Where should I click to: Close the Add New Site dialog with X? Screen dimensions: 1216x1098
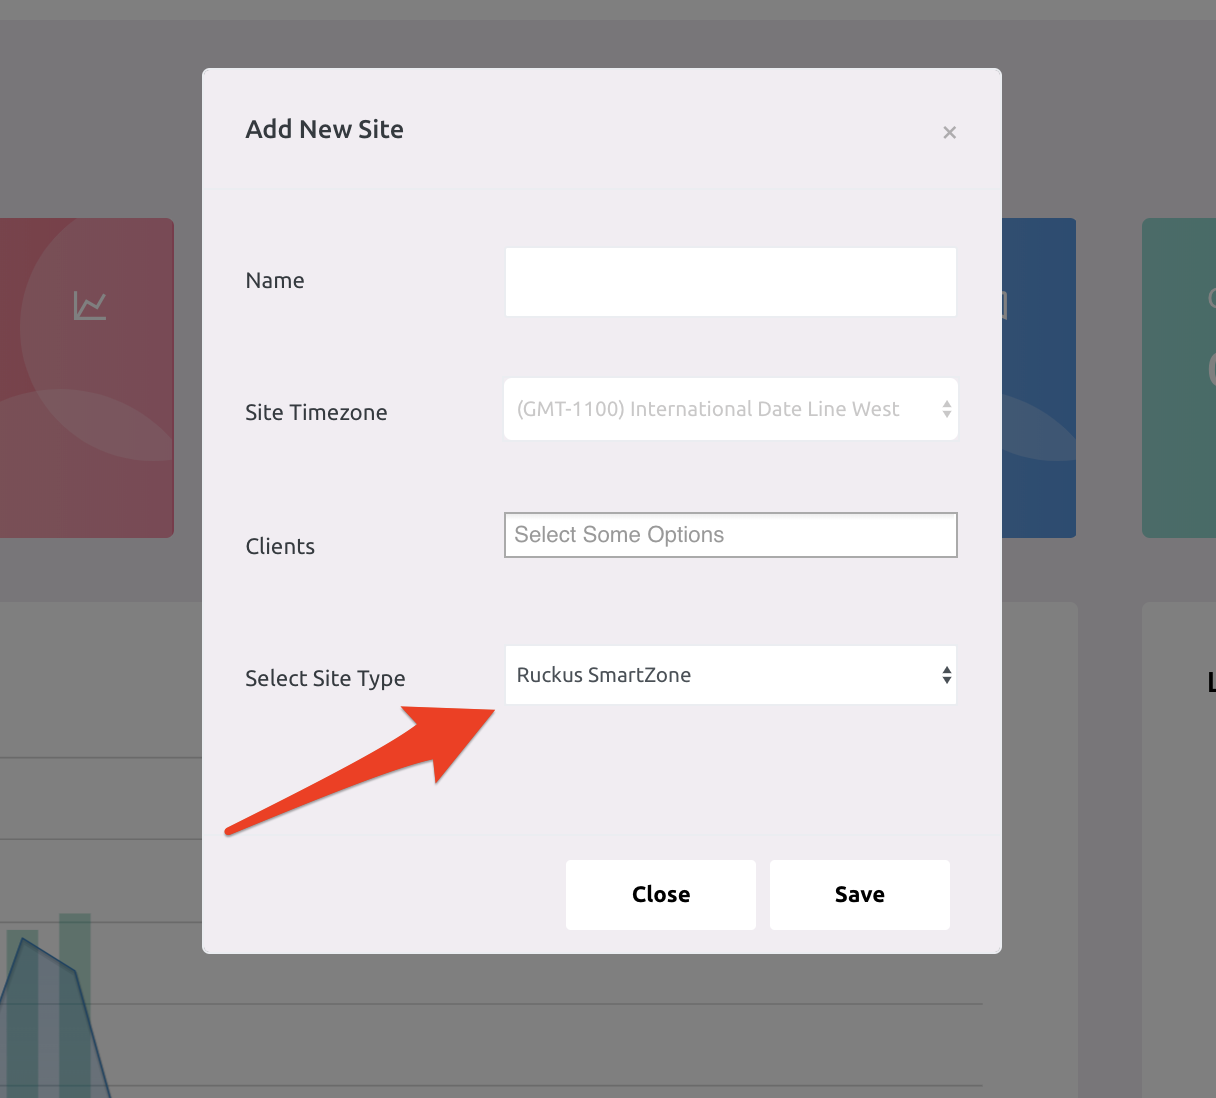point(949,132)
